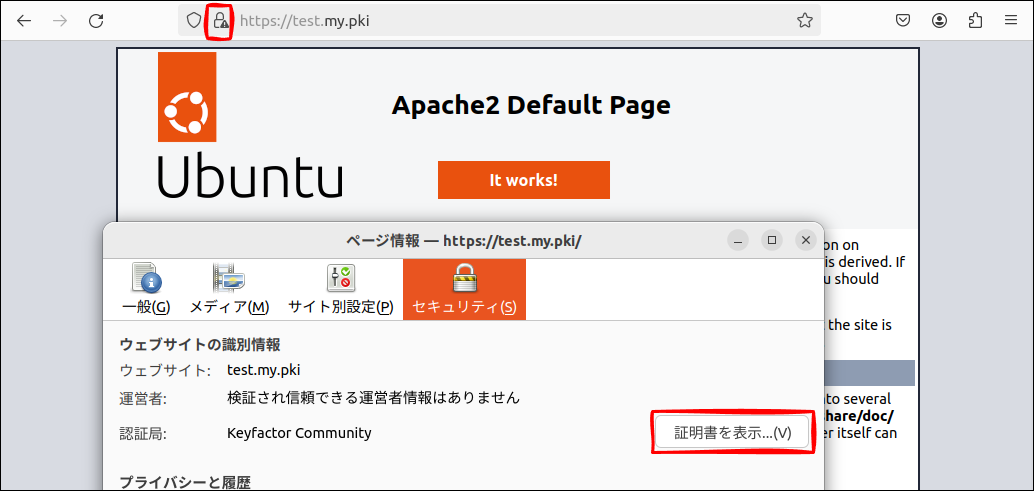Select the セキュリティ tab
Screen dimensions: 1034x491
[464, 290]
